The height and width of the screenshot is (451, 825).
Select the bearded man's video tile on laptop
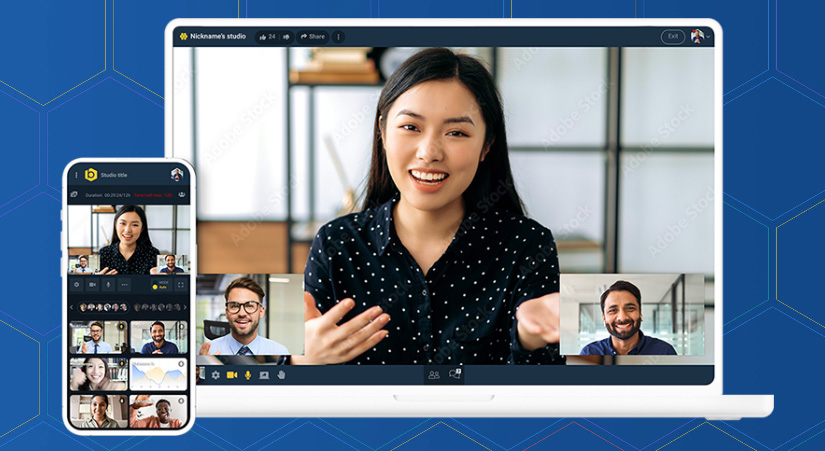click(632, 314)
